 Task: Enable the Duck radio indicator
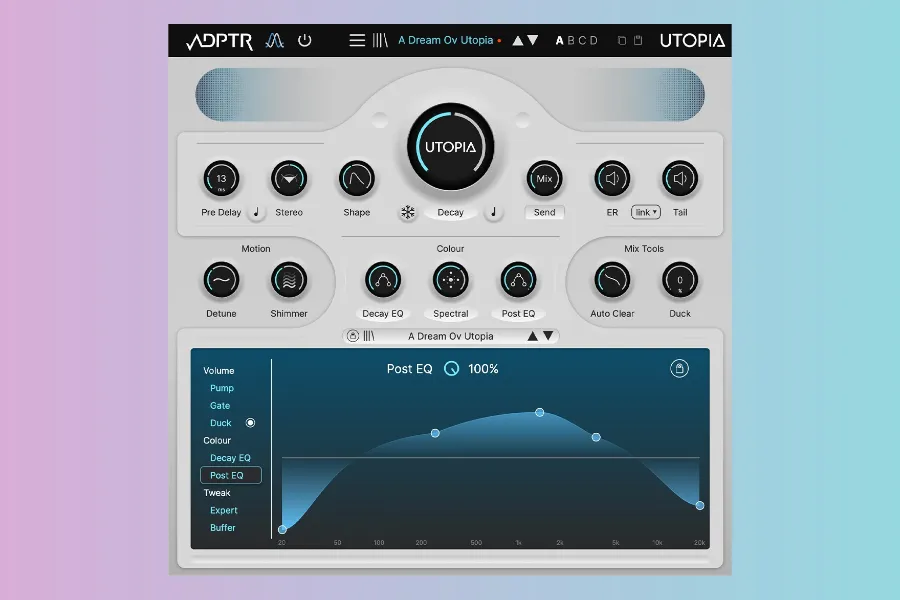[251, 423]
